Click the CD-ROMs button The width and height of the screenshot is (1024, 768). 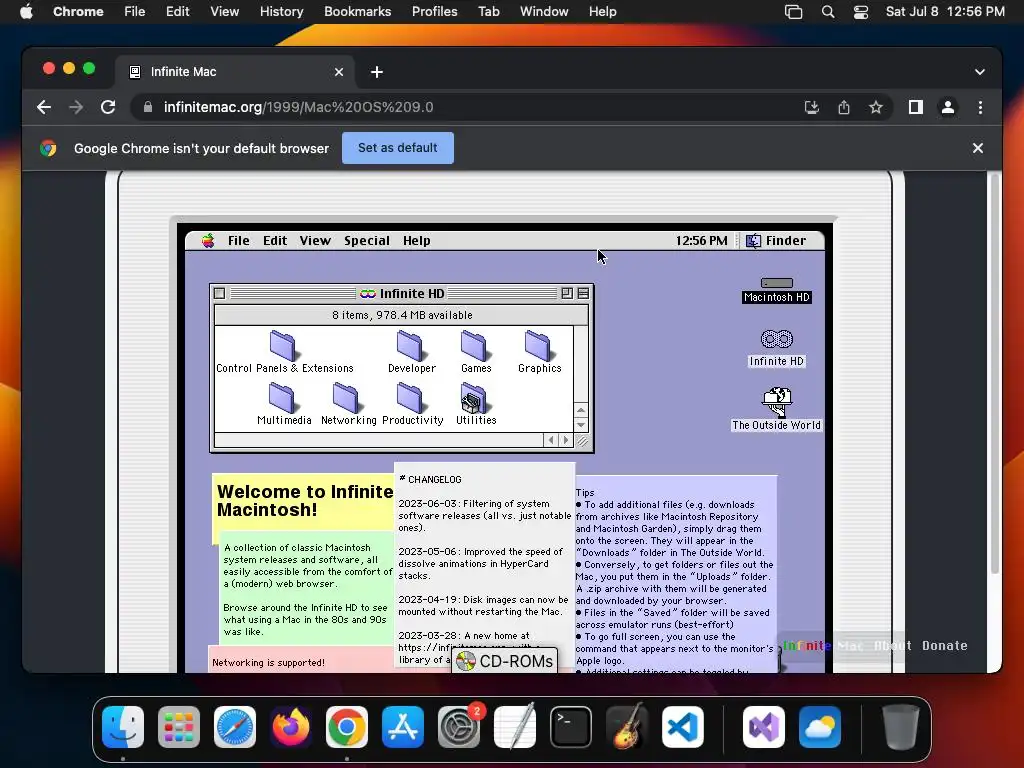pos(504,661)
